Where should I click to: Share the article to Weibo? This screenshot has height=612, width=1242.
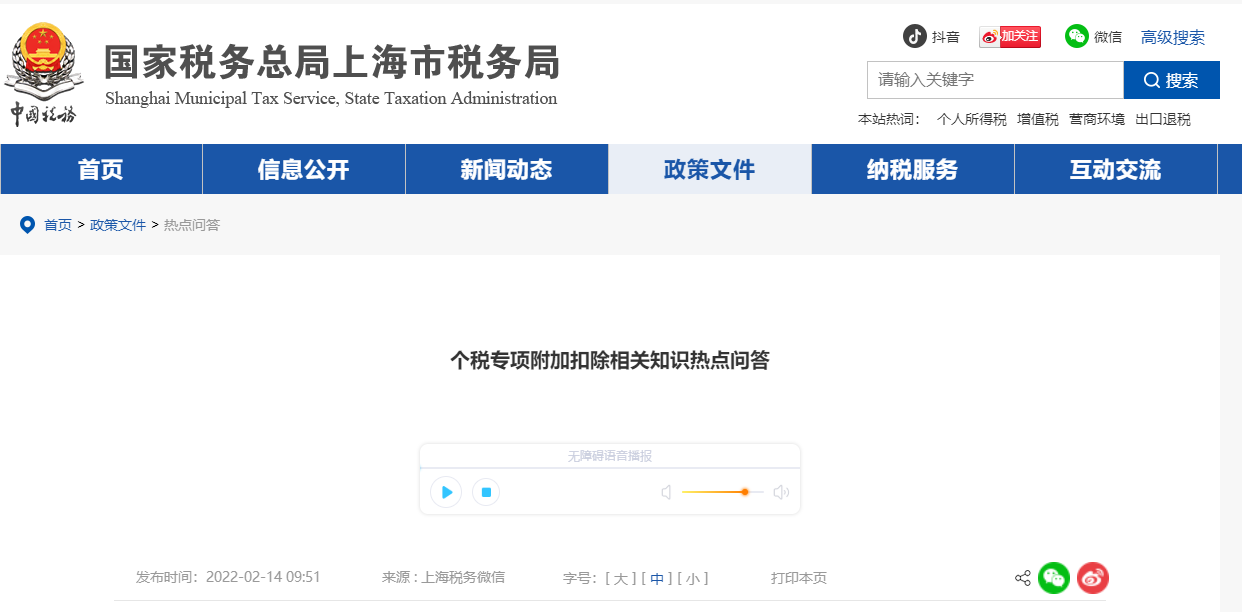1092,578
